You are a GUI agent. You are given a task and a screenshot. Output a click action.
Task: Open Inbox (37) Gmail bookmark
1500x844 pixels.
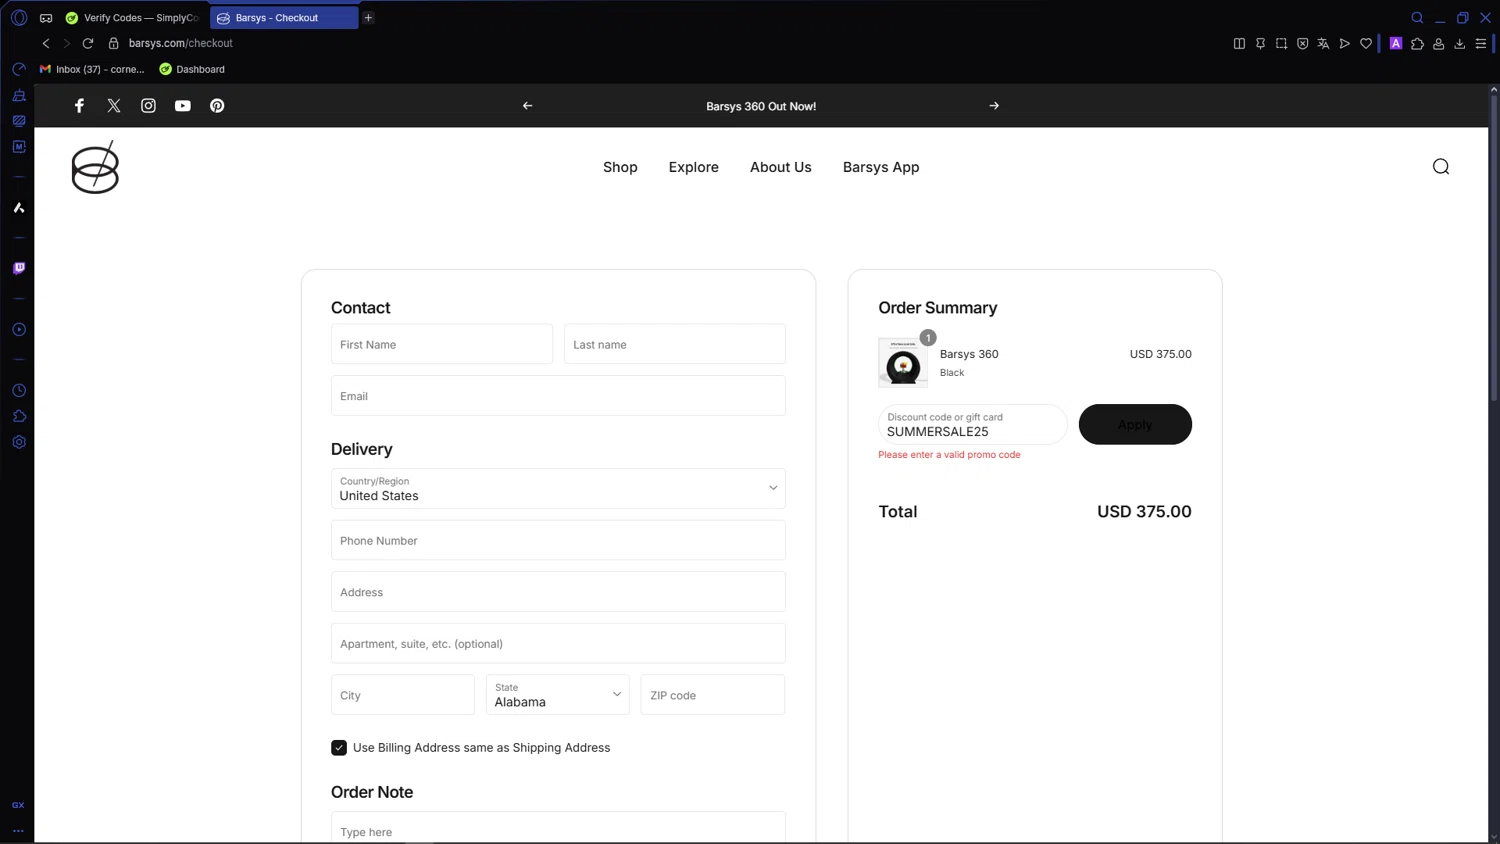(x=92, y=69)
